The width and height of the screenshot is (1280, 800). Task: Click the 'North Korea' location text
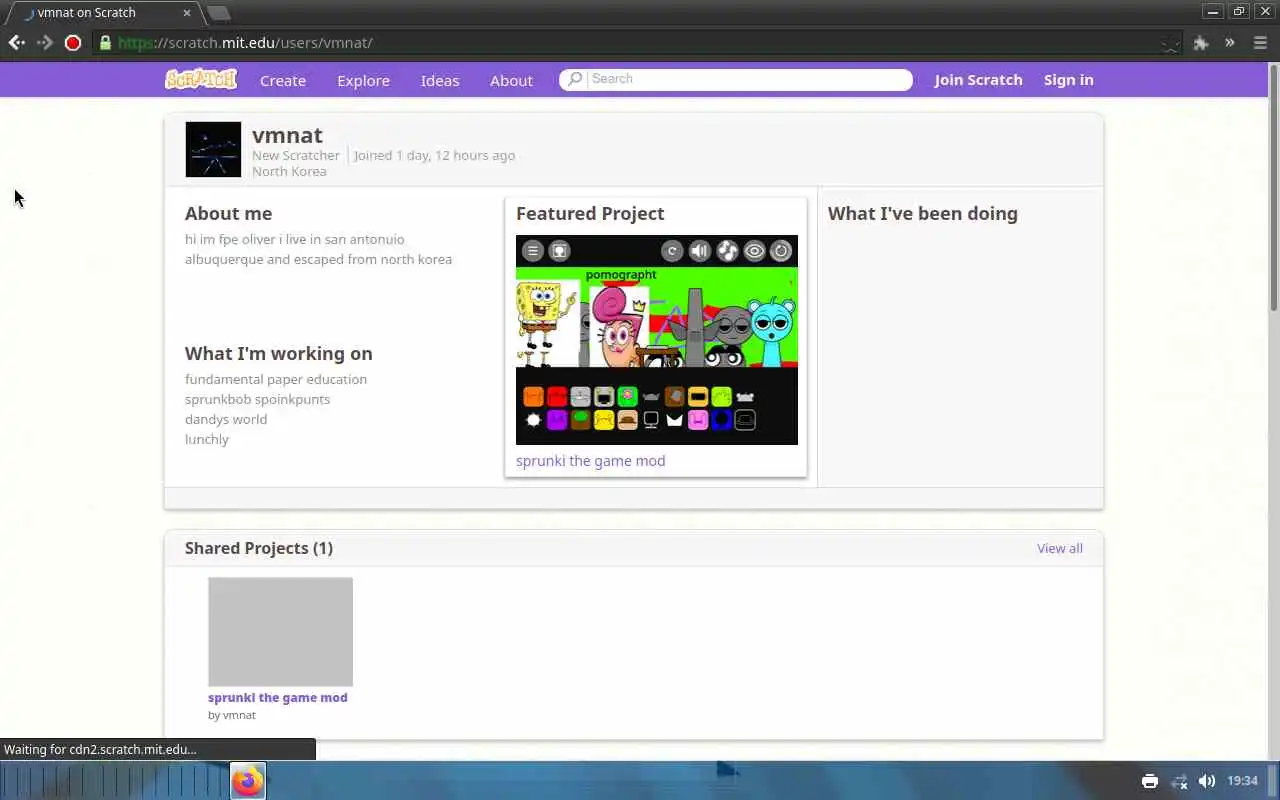click(289, 171)
